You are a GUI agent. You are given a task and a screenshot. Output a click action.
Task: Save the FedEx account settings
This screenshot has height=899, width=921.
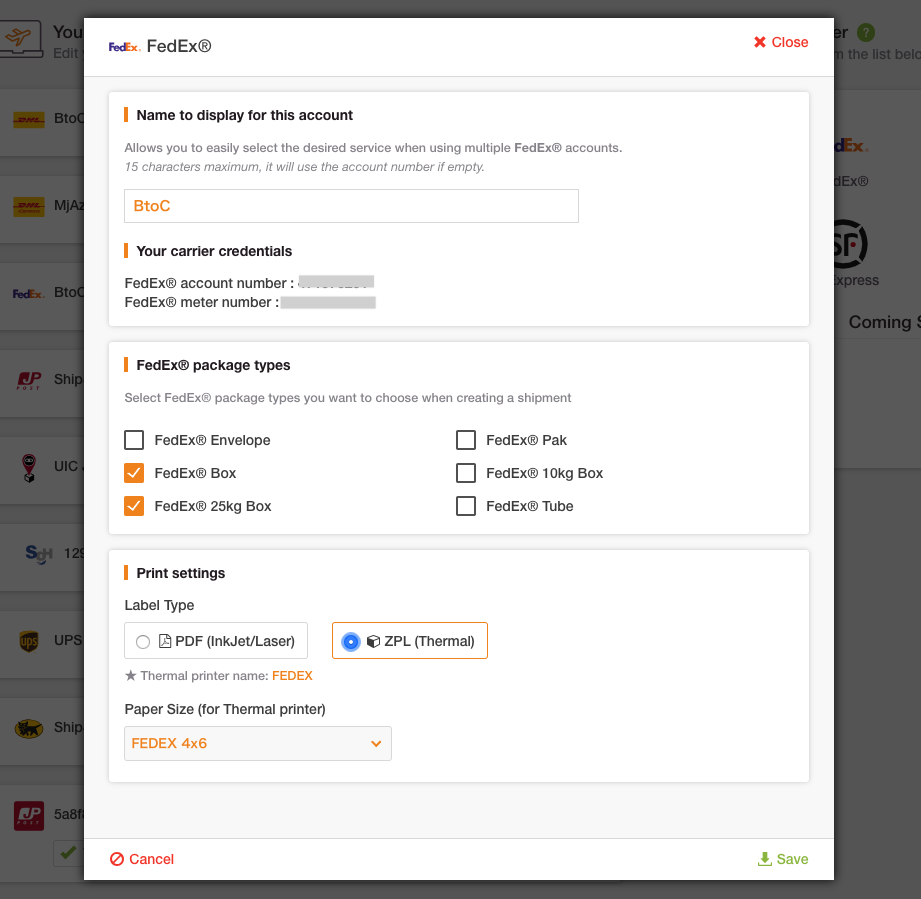[783, 859]
